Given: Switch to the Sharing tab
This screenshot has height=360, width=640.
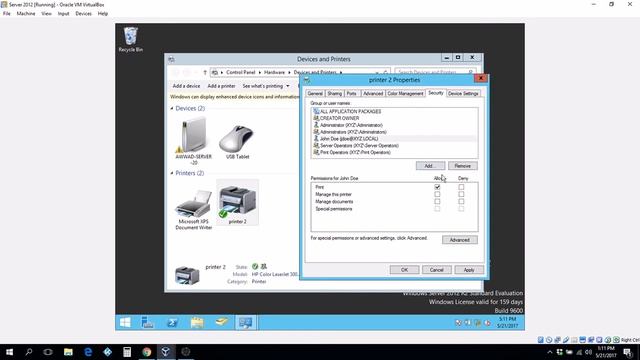Looking at the screenshot, I should point(335,93).
